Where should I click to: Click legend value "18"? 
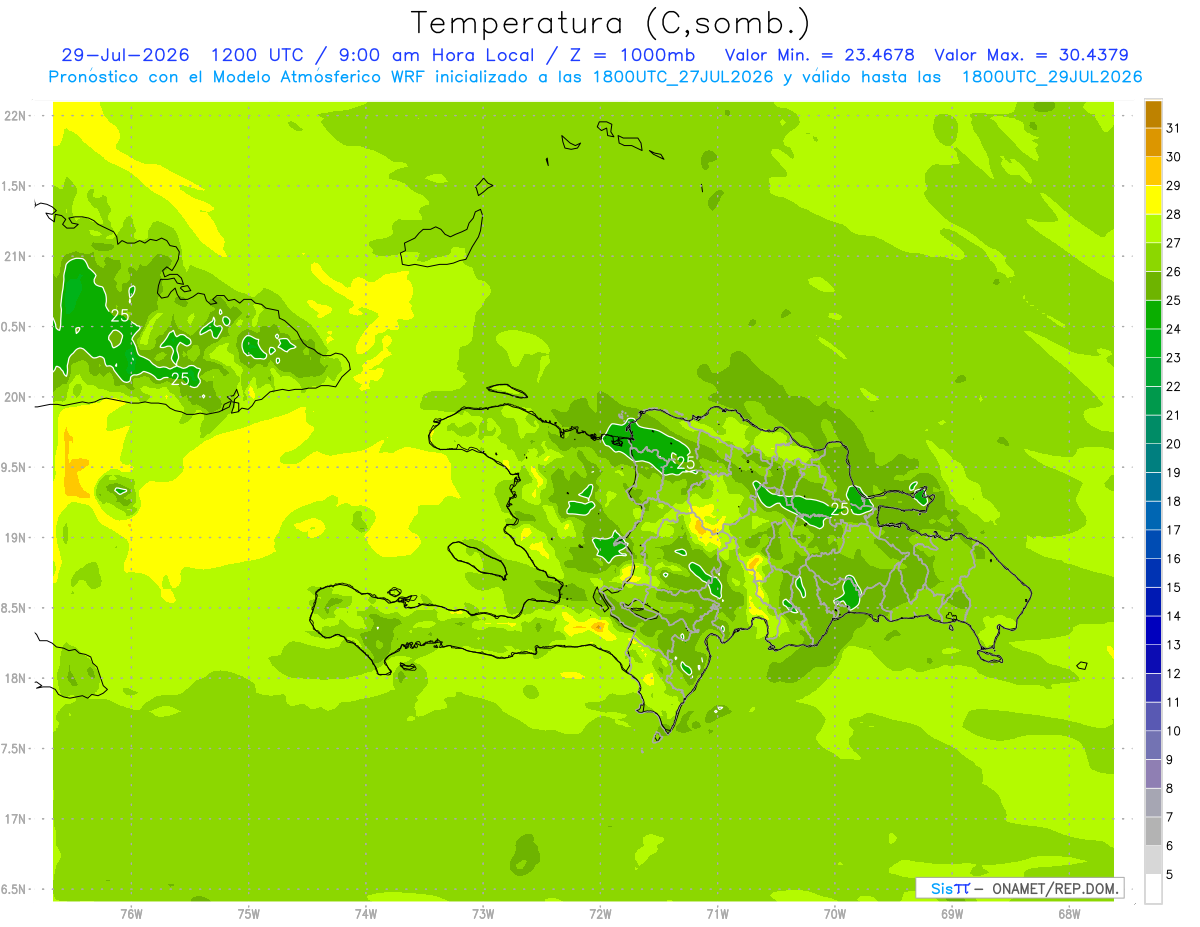point(1174,501)
